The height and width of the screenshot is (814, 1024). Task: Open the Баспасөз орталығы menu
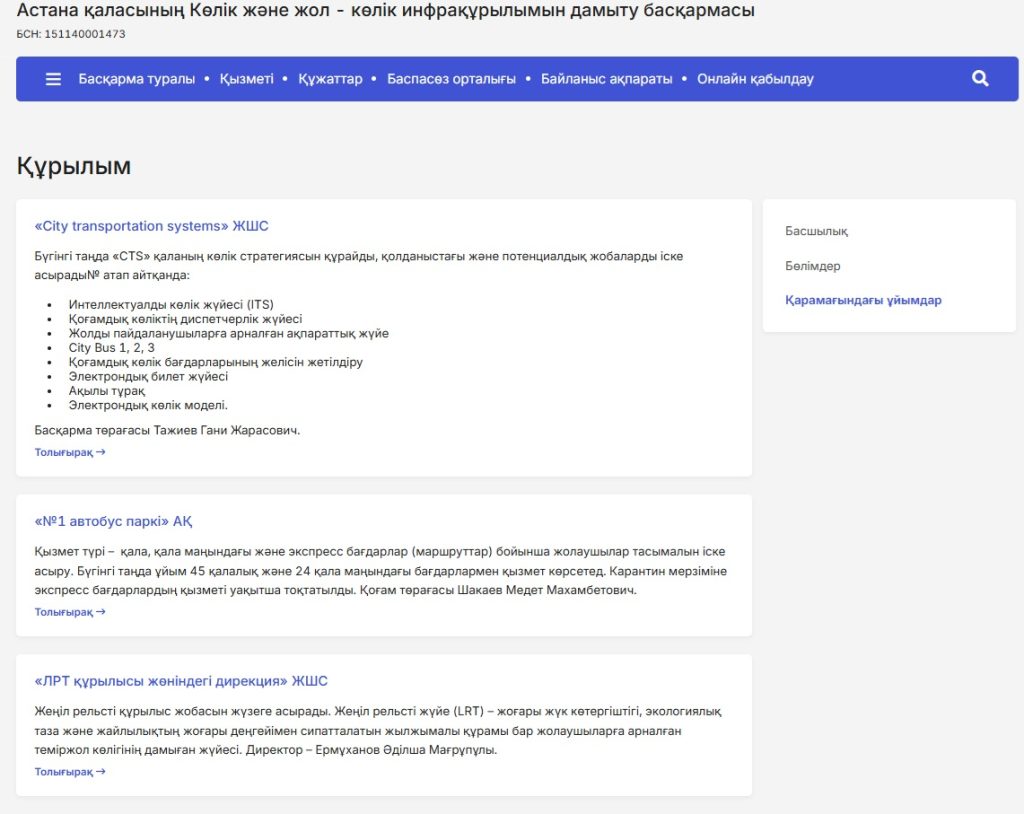451,79
